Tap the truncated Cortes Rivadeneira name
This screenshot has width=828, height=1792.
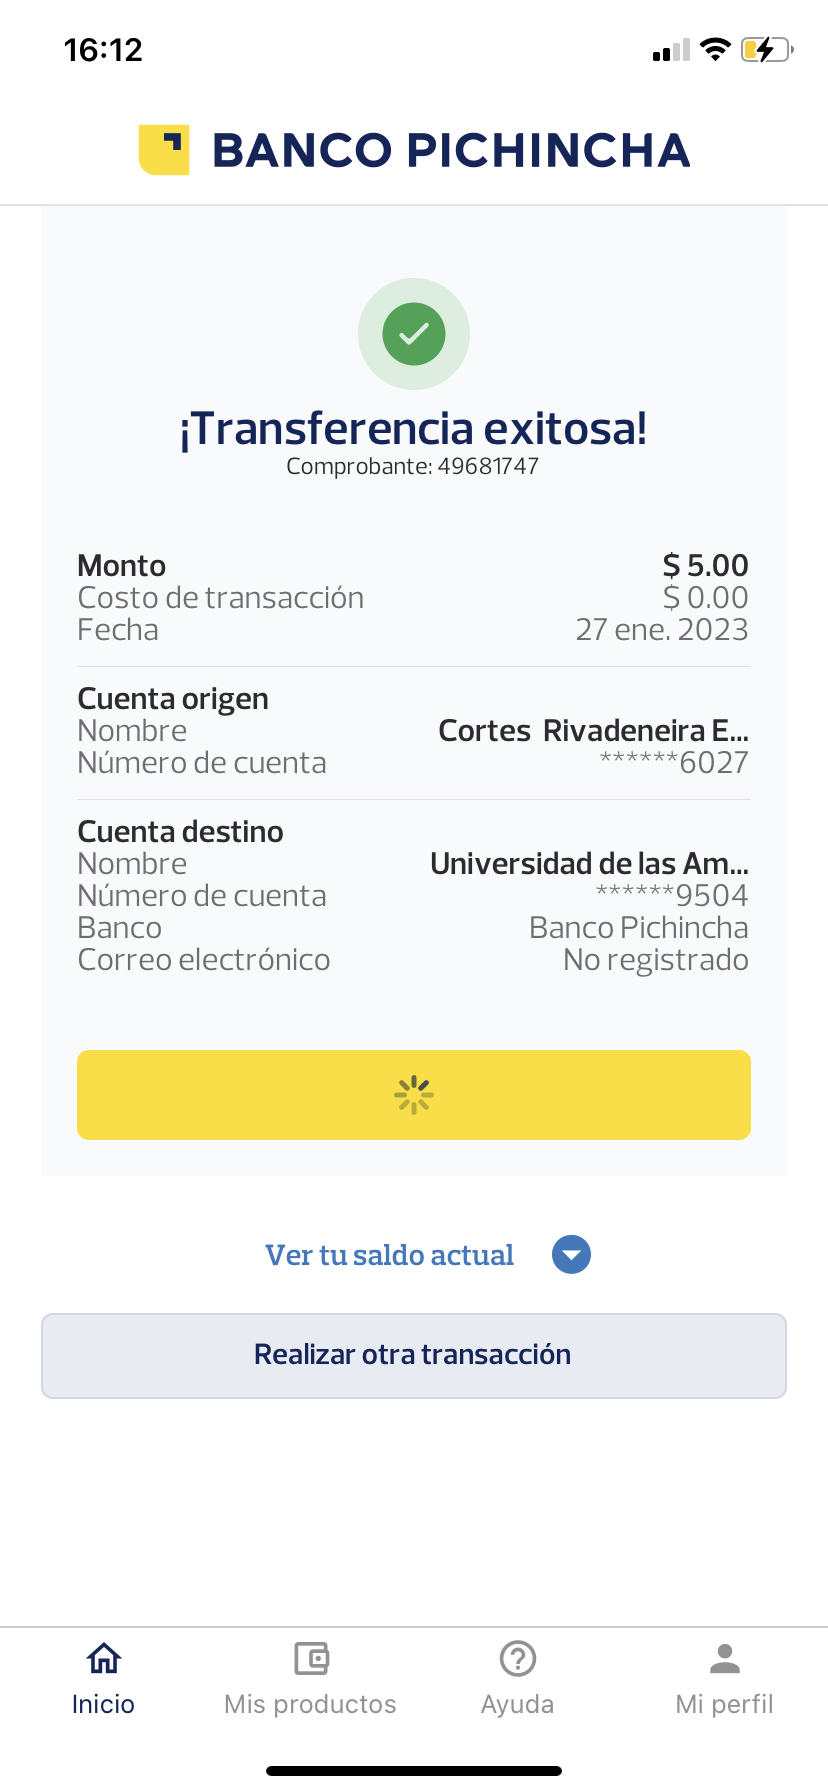pyautogui.click(x=593, y=731)
